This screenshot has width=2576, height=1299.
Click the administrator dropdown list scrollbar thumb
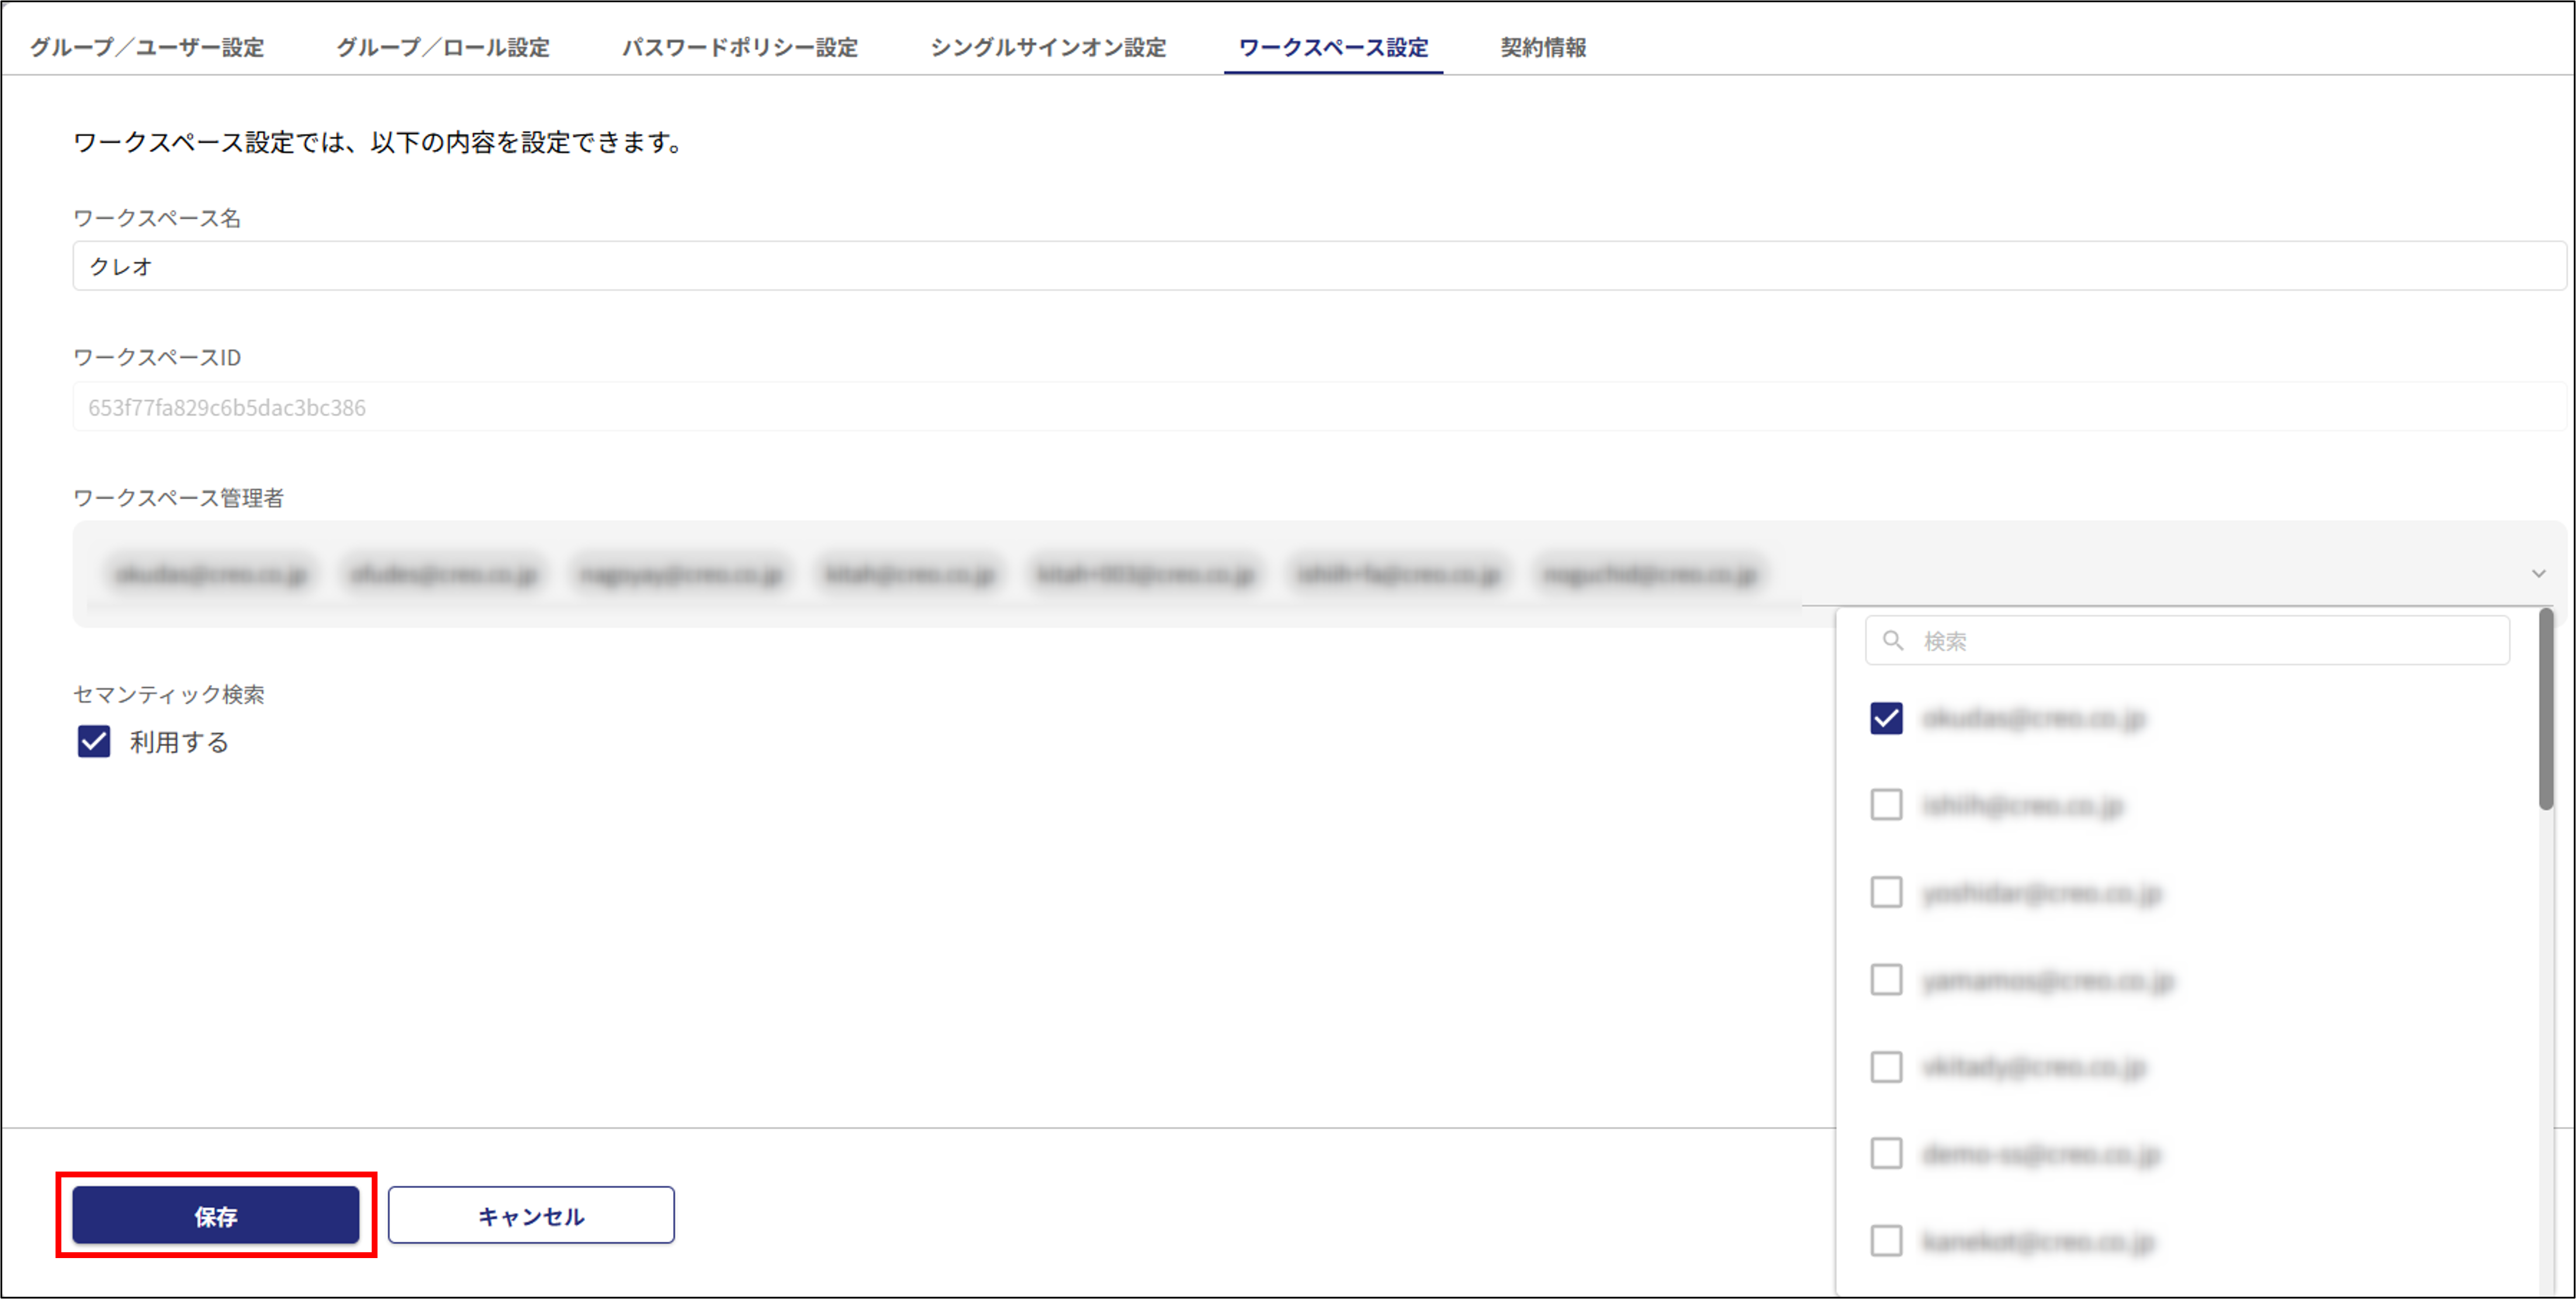(2546, 710)
